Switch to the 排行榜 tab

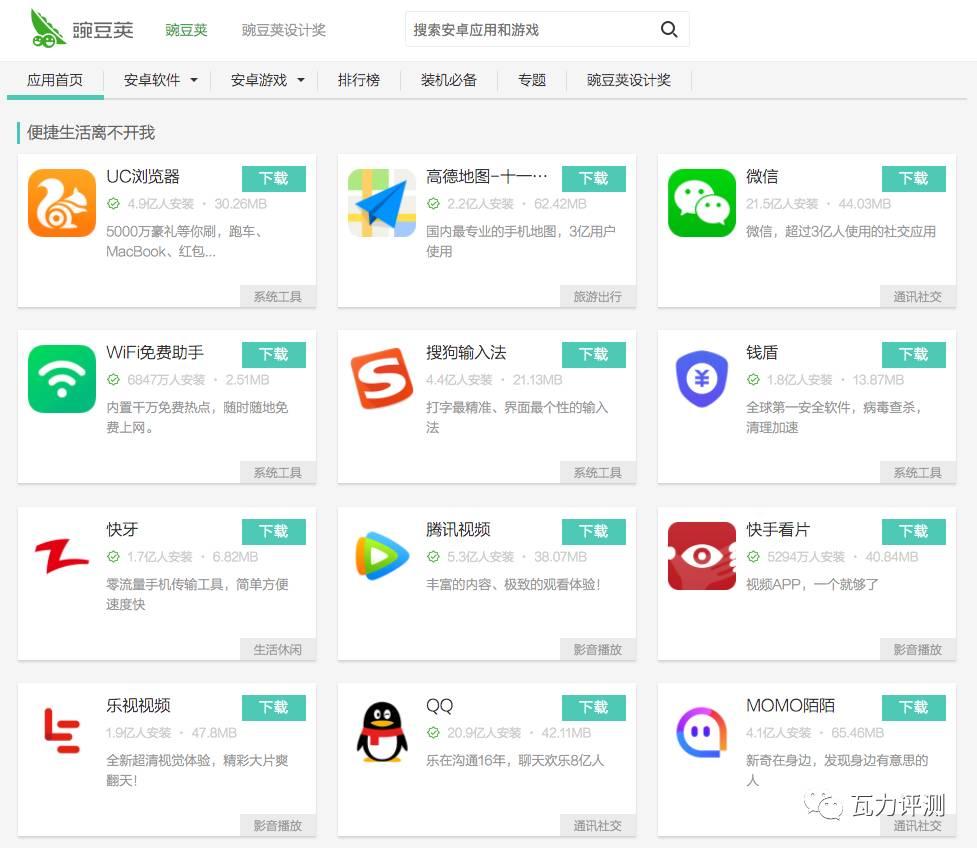359,80
